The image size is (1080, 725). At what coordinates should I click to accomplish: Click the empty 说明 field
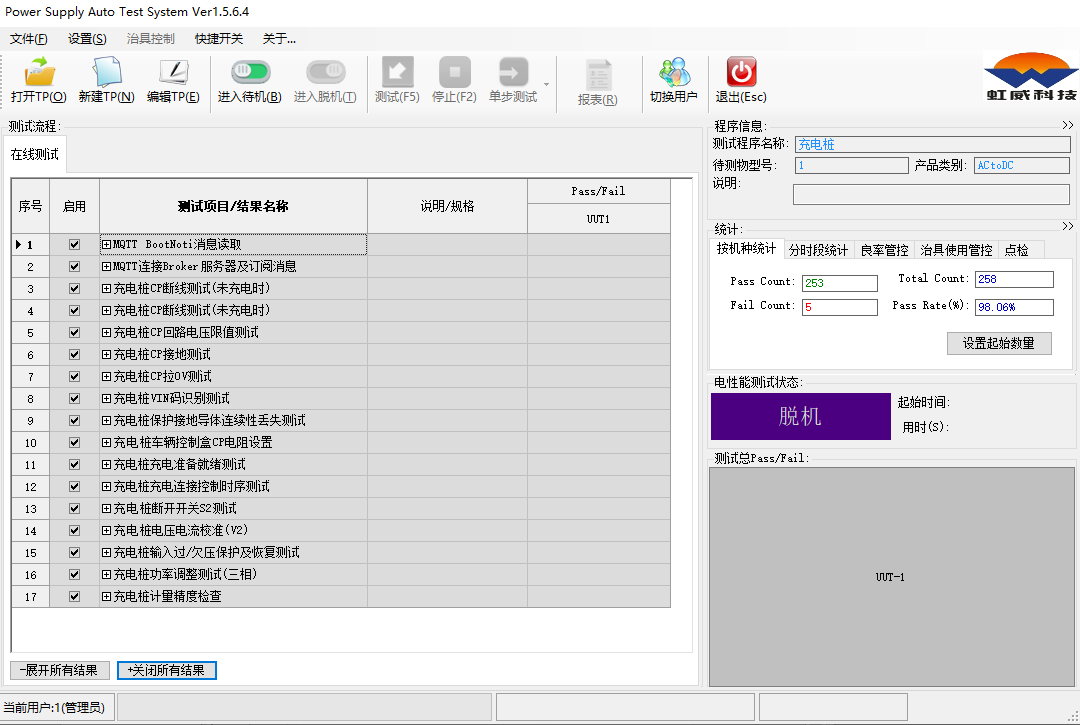(931, 195)
